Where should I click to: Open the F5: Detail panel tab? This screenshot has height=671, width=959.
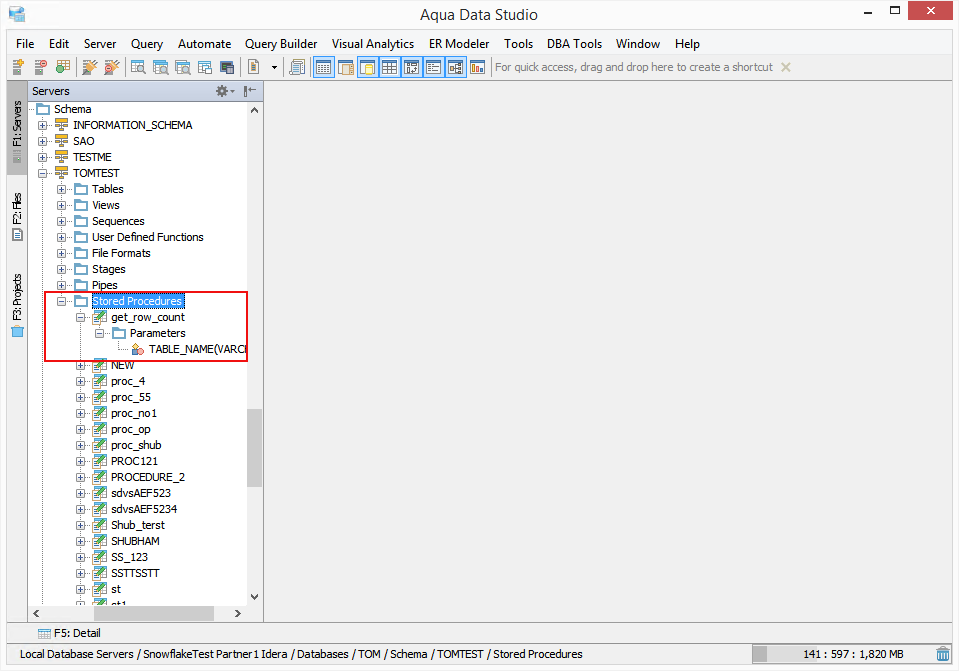pos(69,633)
